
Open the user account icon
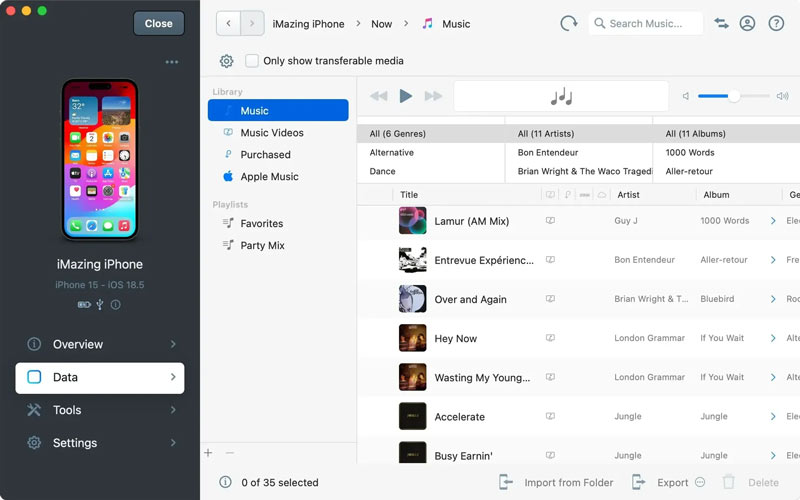[x=747, y=23]
